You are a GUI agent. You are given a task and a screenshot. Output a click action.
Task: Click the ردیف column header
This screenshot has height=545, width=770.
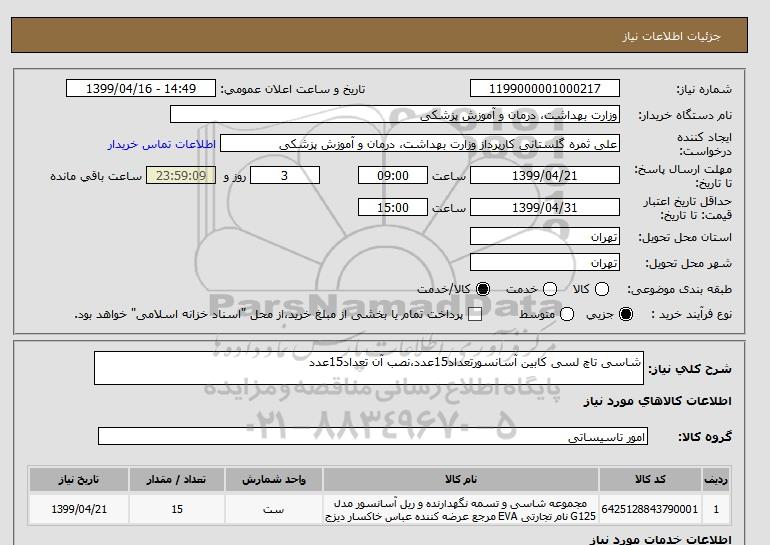[716, 480]
